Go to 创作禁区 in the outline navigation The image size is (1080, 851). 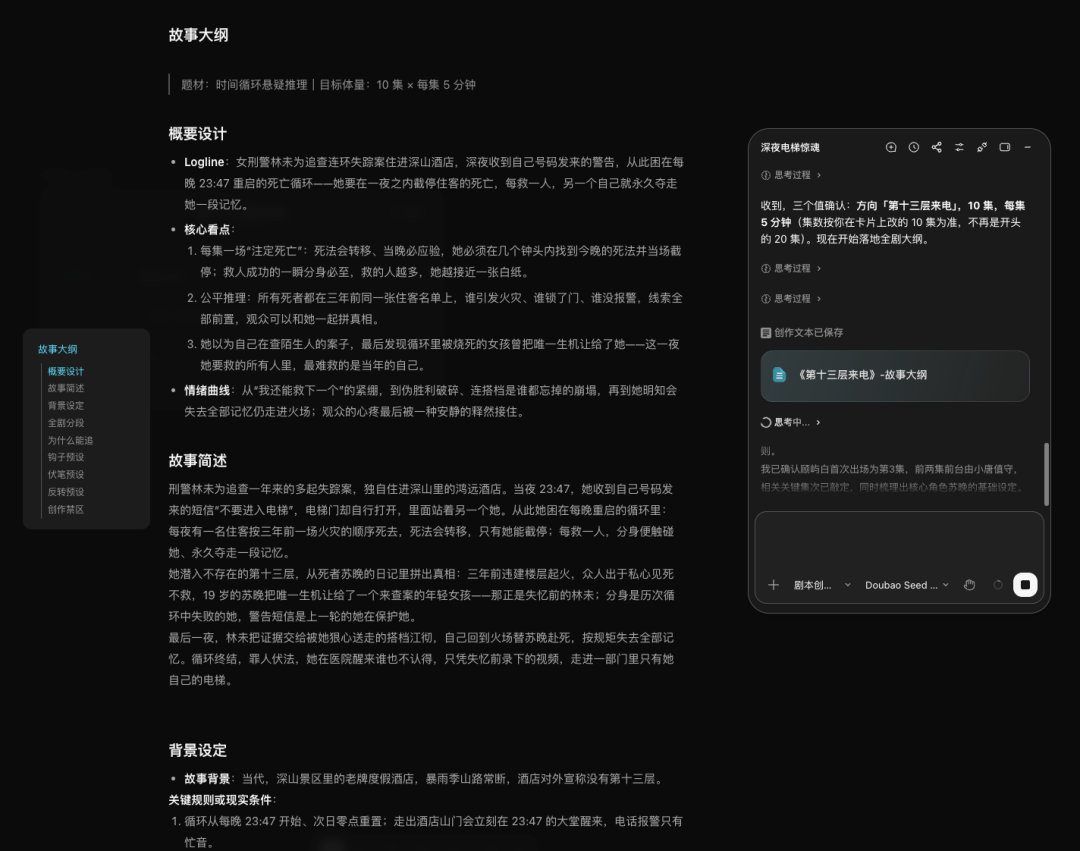click(x=66, y=509)
